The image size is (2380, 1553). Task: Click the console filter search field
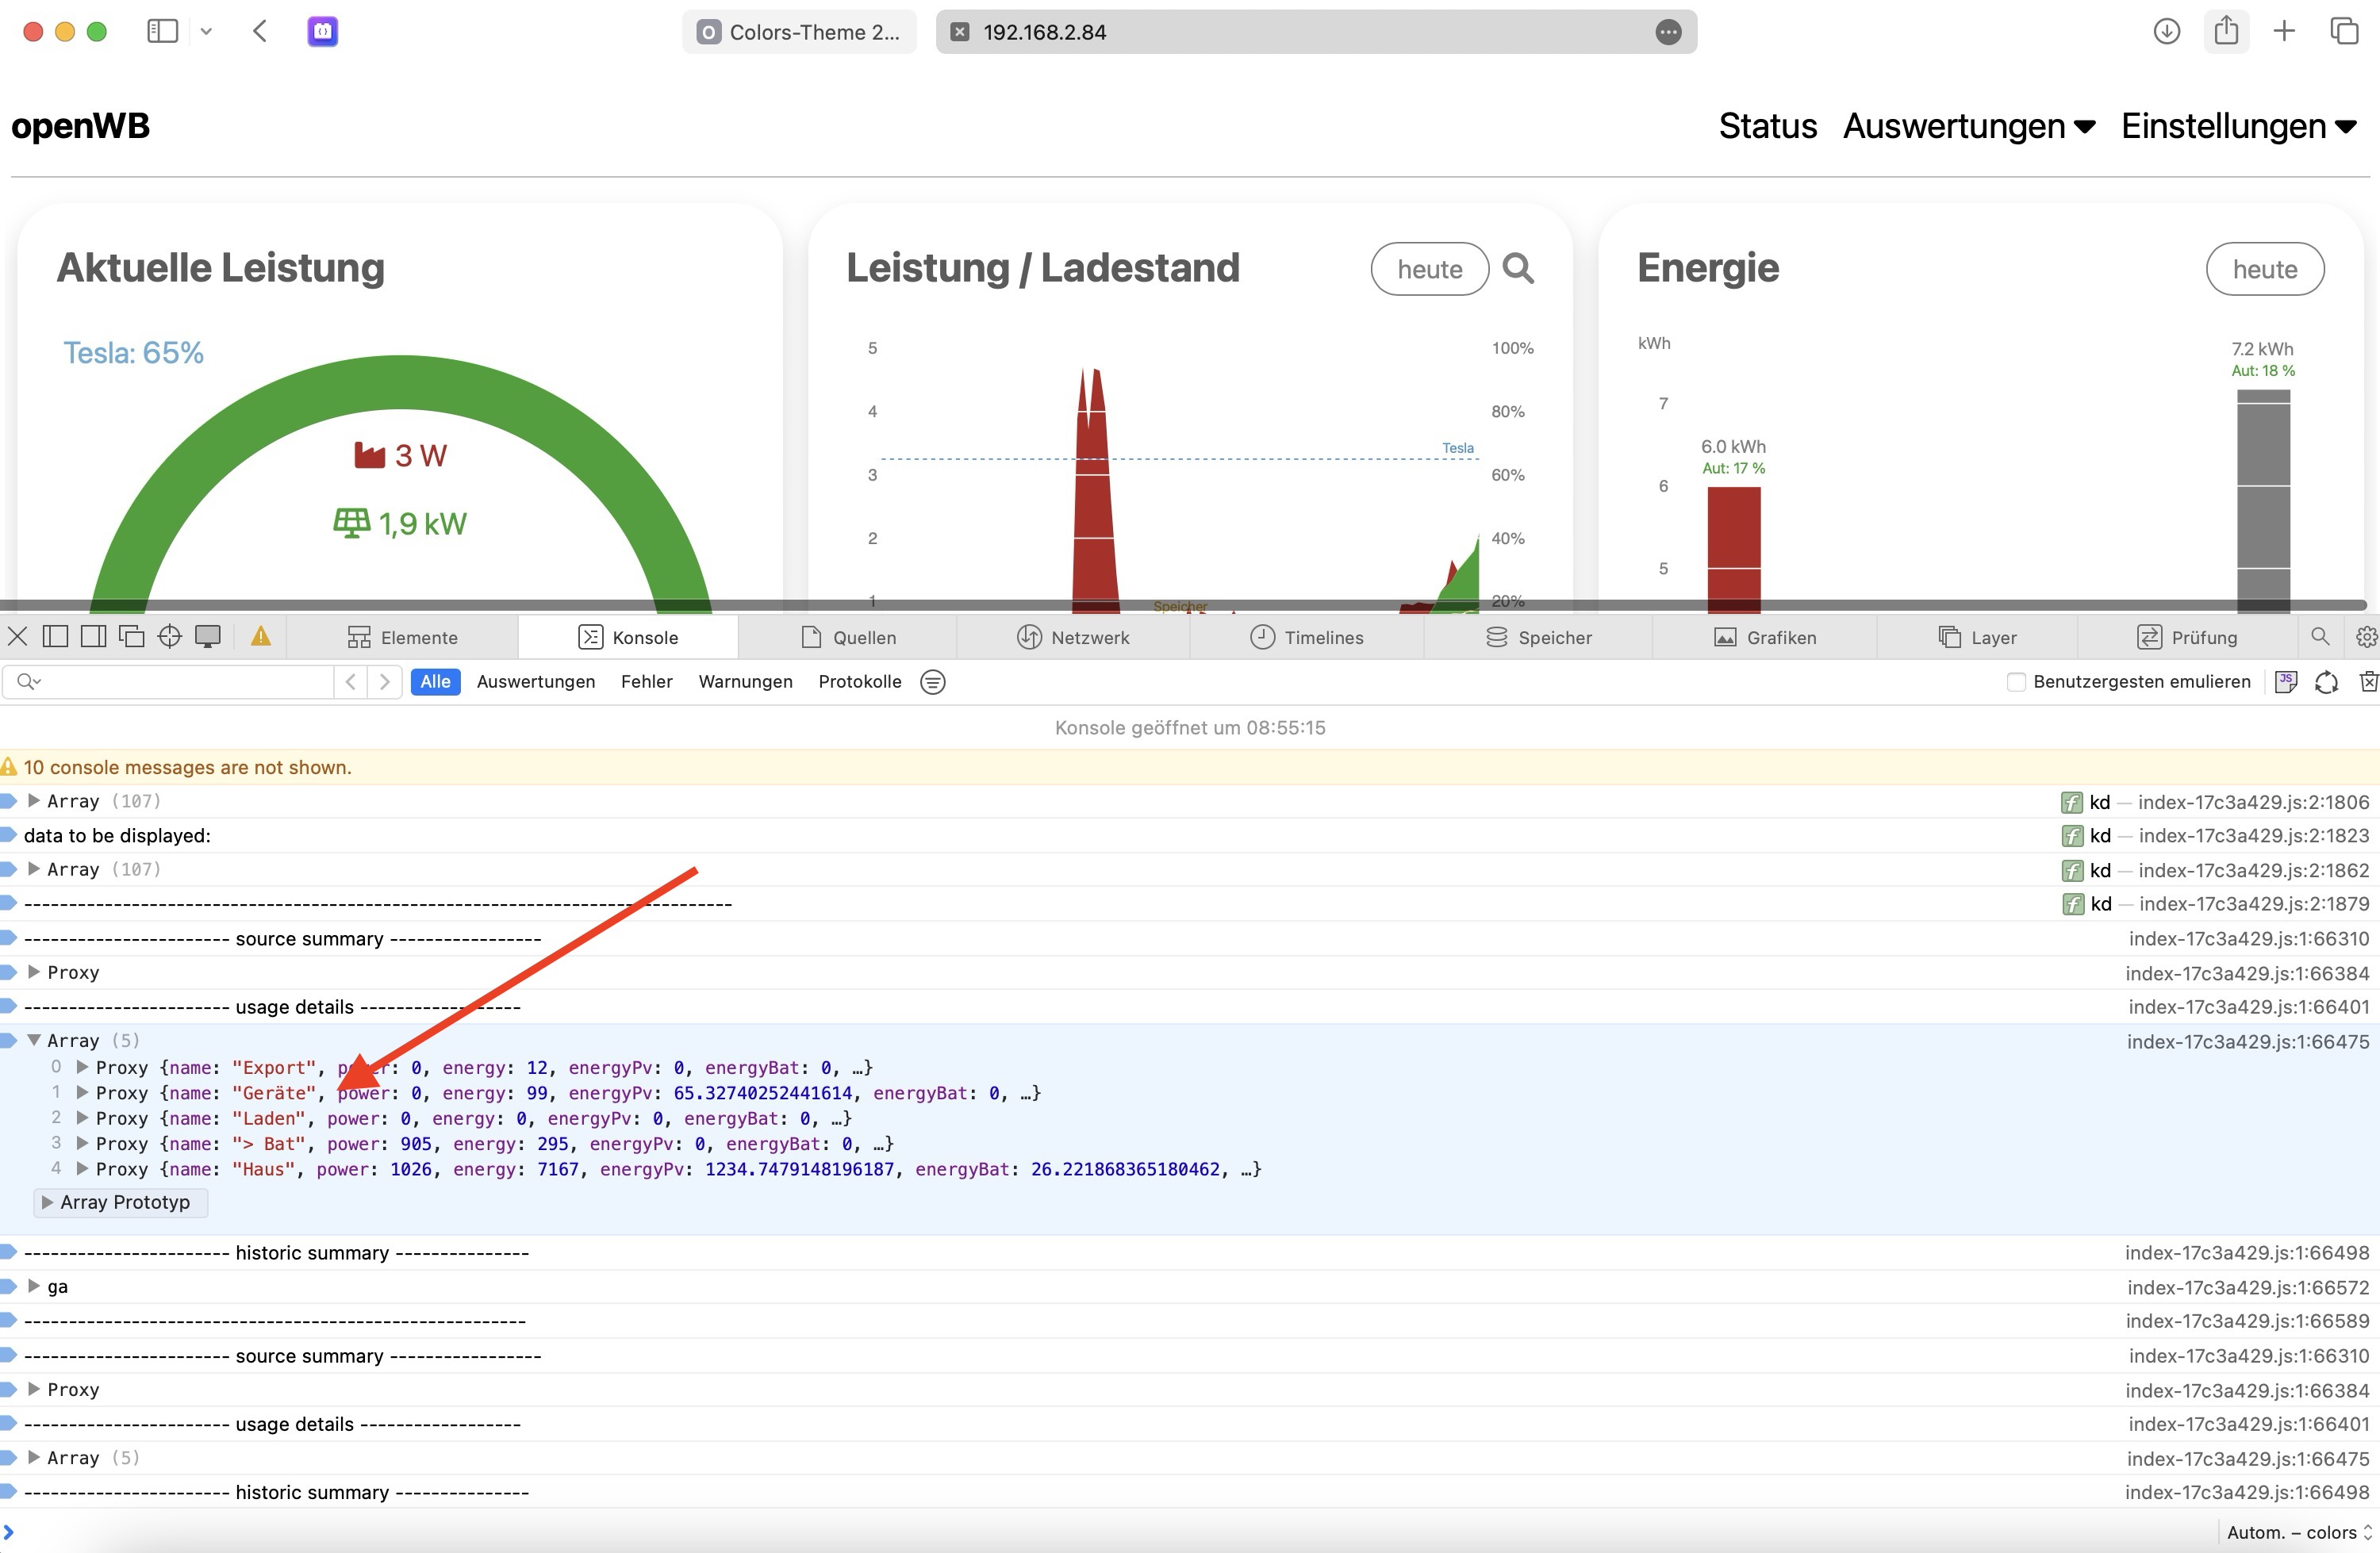(x=180, y=682)
